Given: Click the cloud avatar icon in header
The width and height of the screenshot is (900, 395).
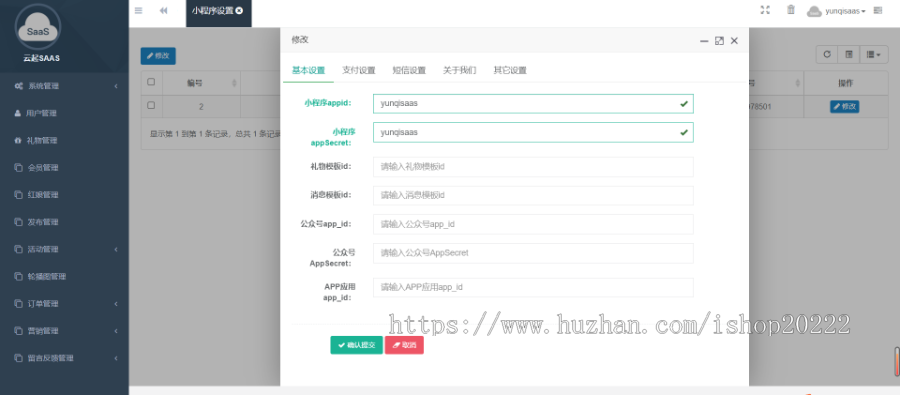Looking at the screenshot, I should 814,11.
